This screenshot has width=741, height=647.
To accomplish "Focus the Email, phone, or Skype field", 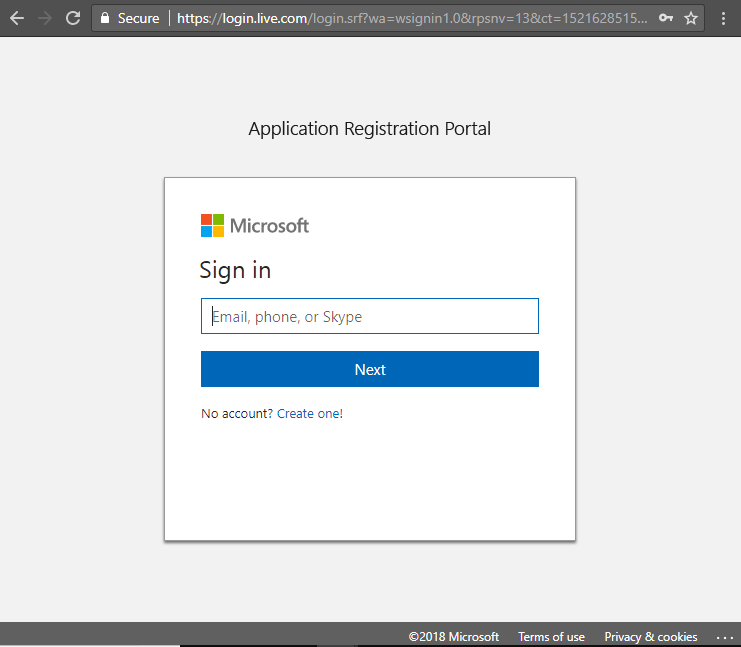I will pyautogui.click(x=370, y=316).
